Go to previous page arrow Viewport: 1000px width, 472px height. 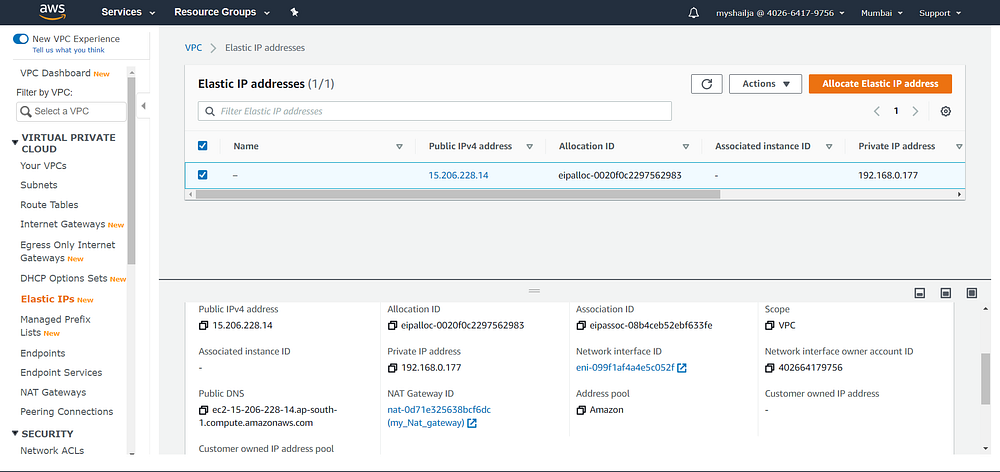click(x=877, y=111)
